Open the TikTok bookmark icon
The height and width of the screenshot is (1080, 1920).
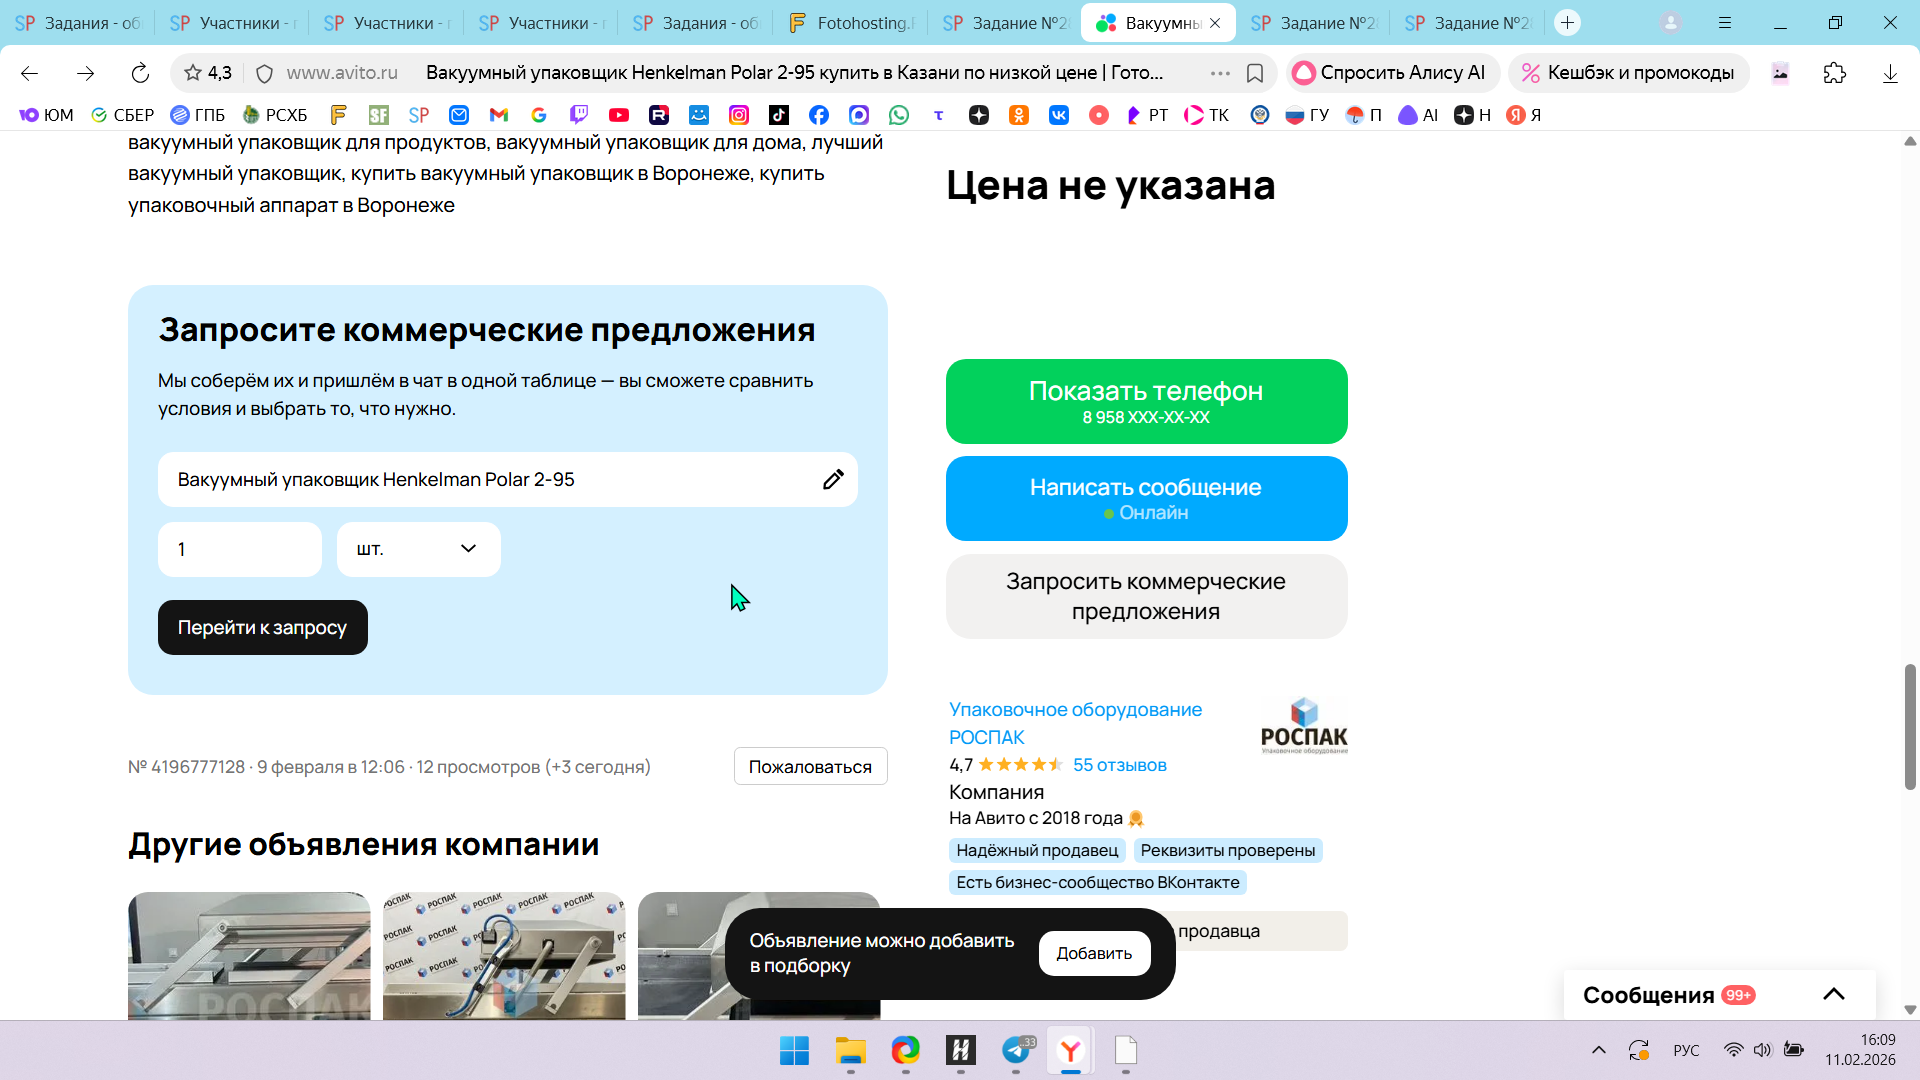pyautogui.click(x=779, y=115)
